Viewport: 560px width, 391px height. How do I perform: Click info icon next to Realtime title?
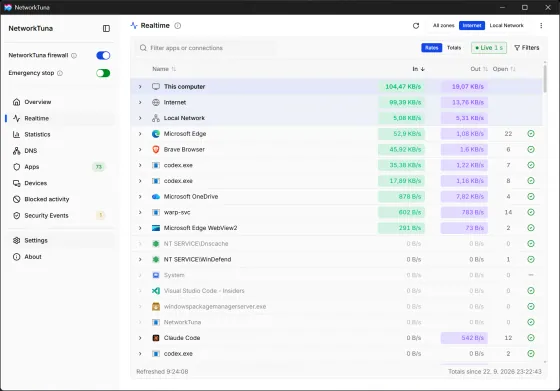pyautogui.click(x=178, y=26)
